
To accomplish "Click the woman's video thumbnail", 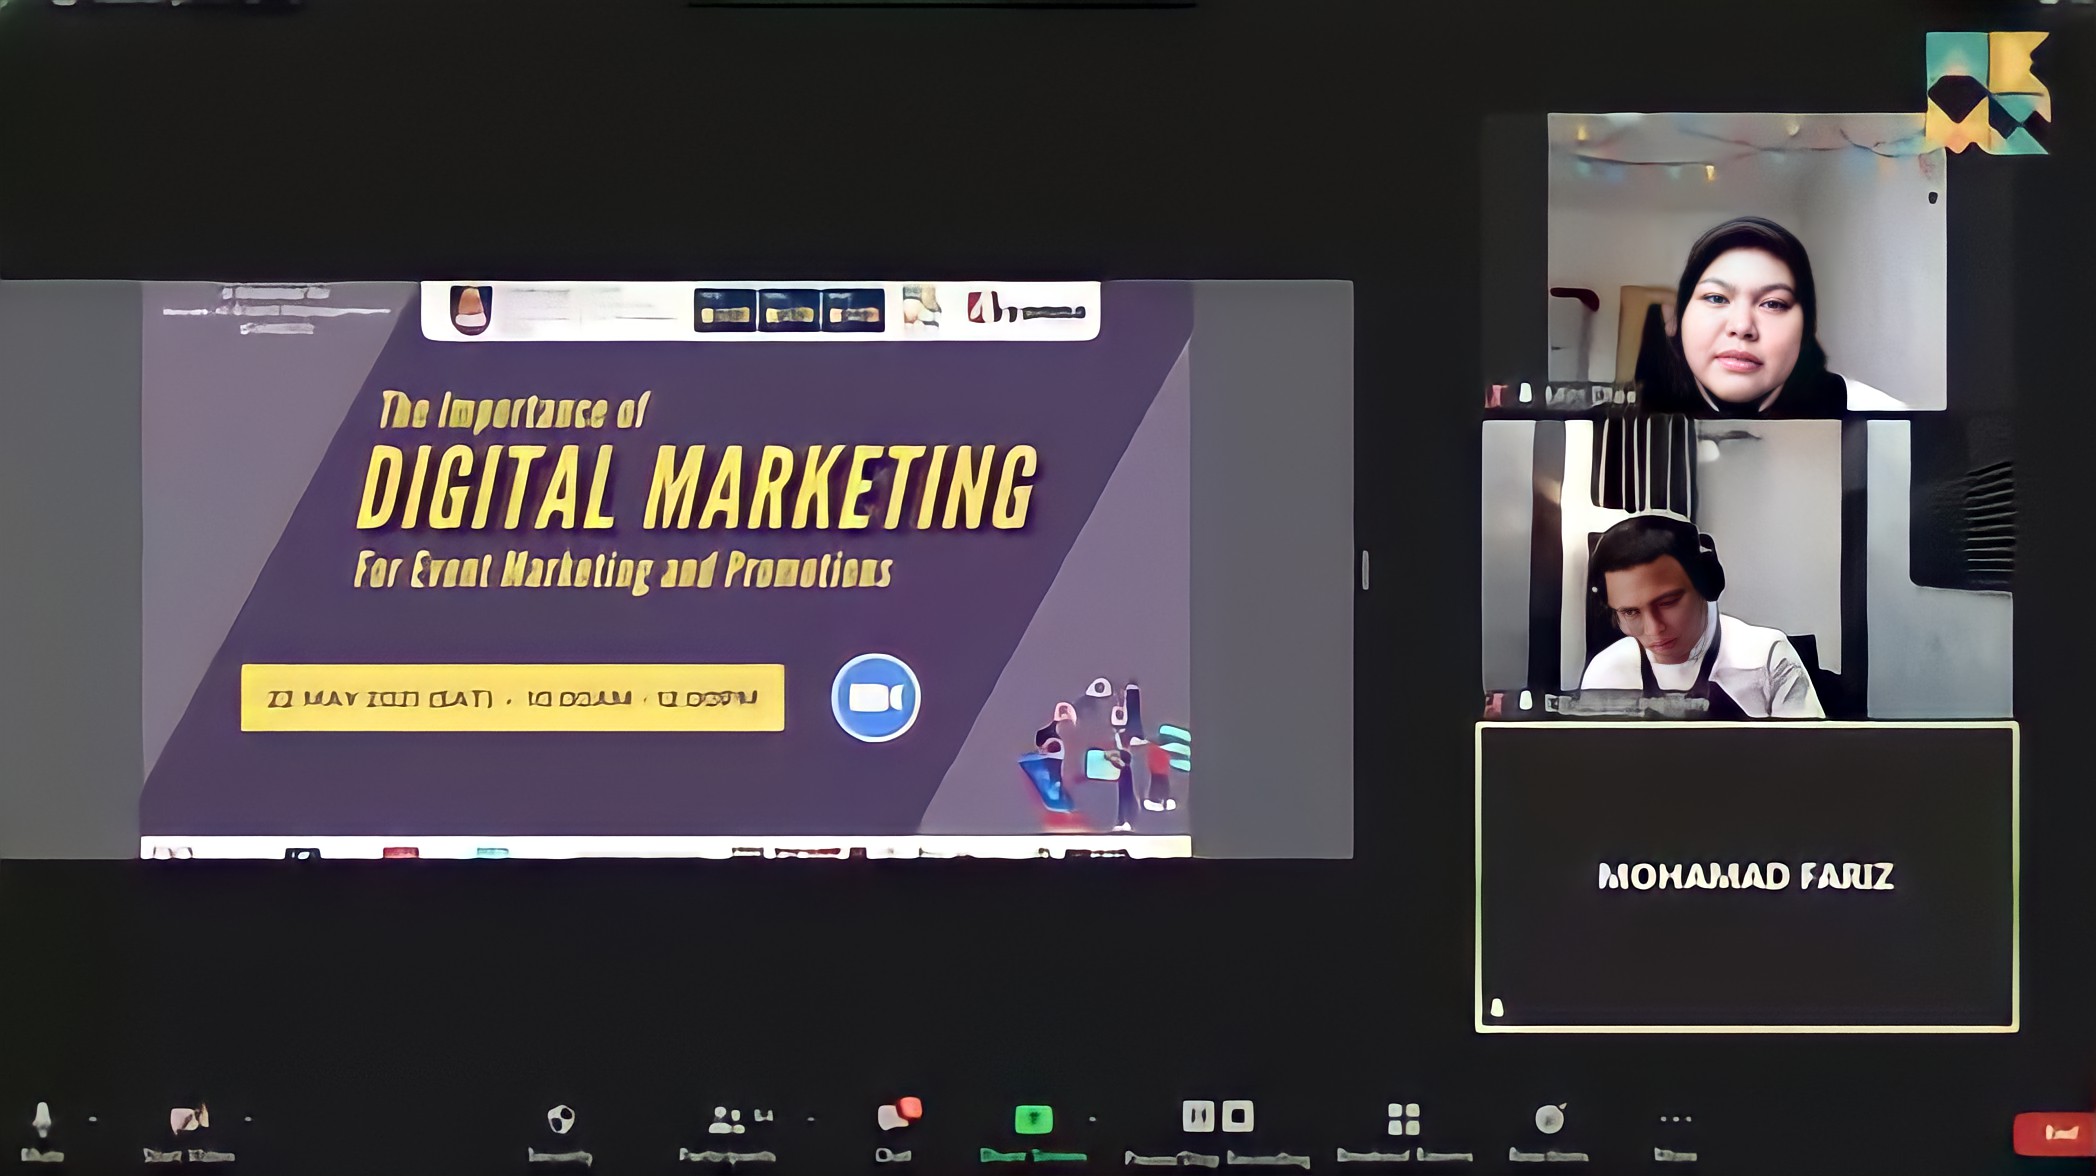I will point(1746,262).
